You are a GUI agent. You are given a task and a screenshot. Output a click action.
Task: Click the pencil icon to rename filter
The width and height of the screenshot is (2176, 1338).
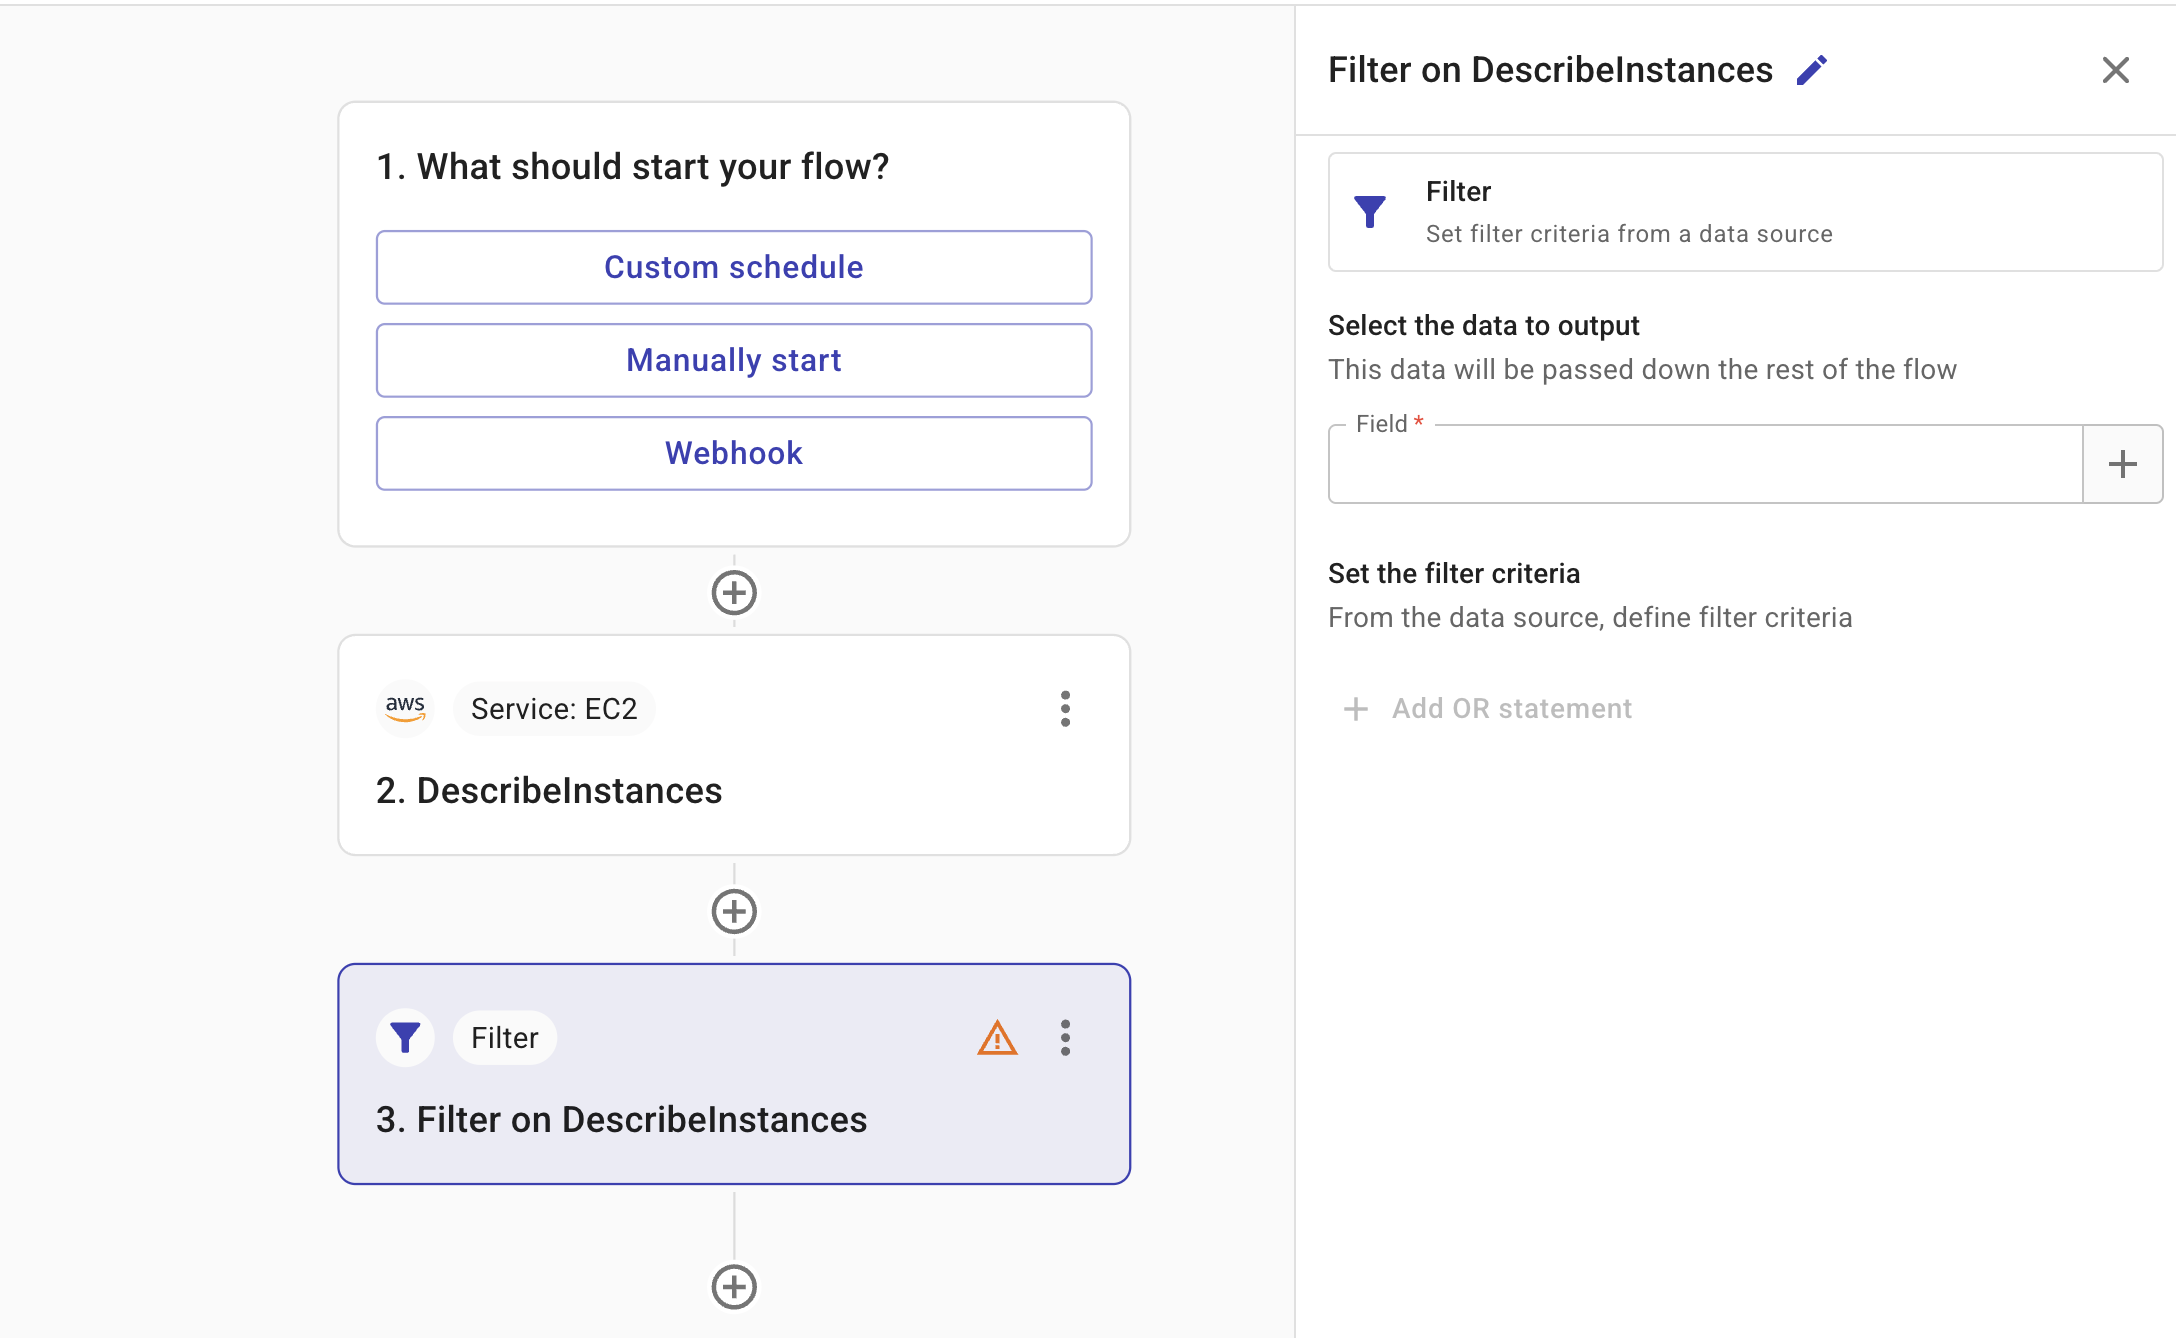[x=1811, y=71]
